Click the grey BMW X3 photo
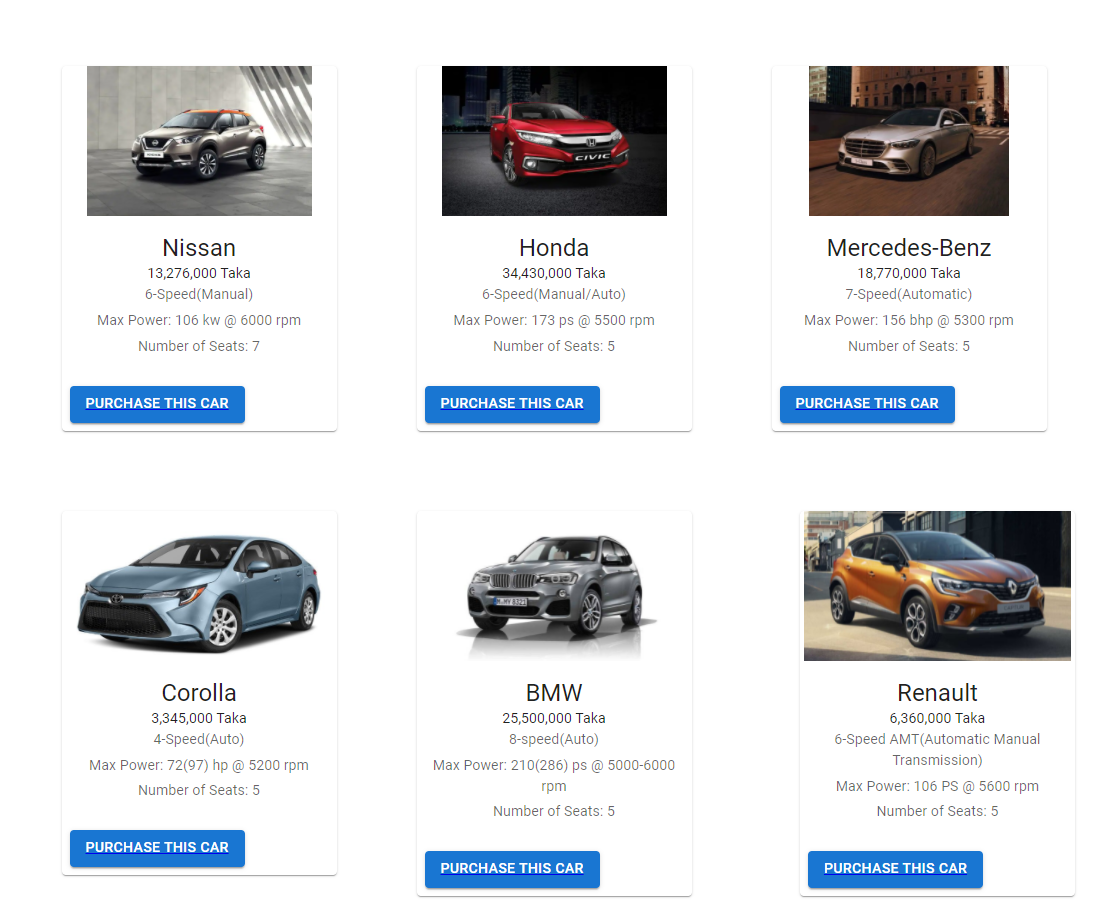 554,586
